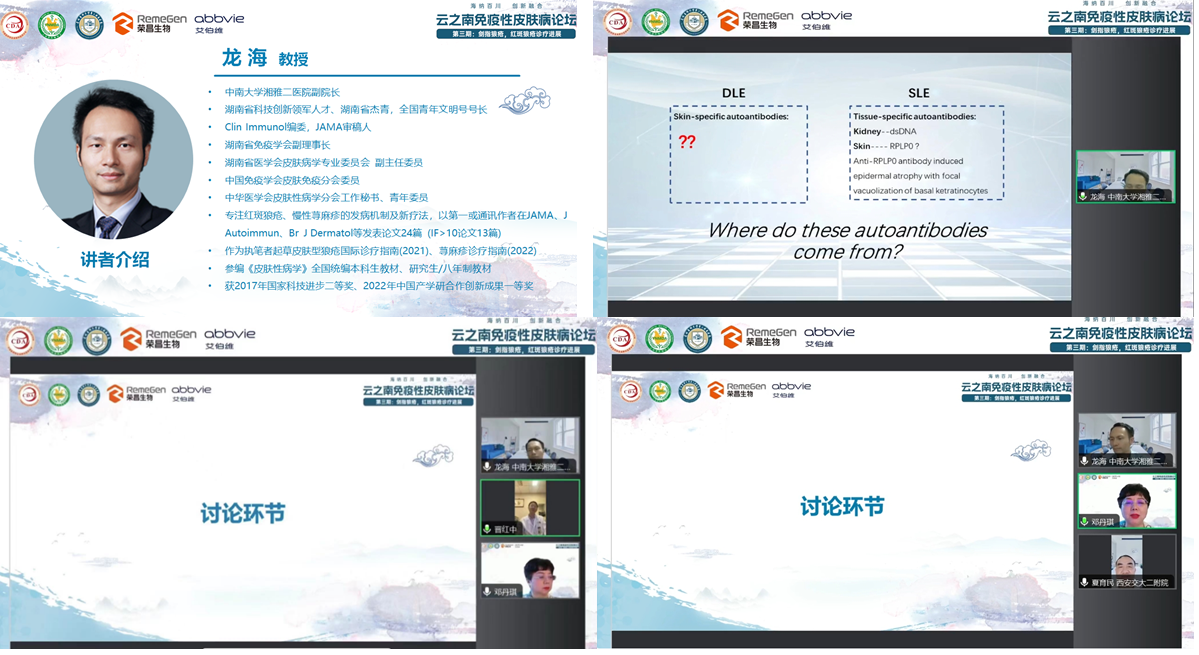Click the 讨论环节 heading in the bottom-left slide
1199x655 pixels.
tap(243, 514)
